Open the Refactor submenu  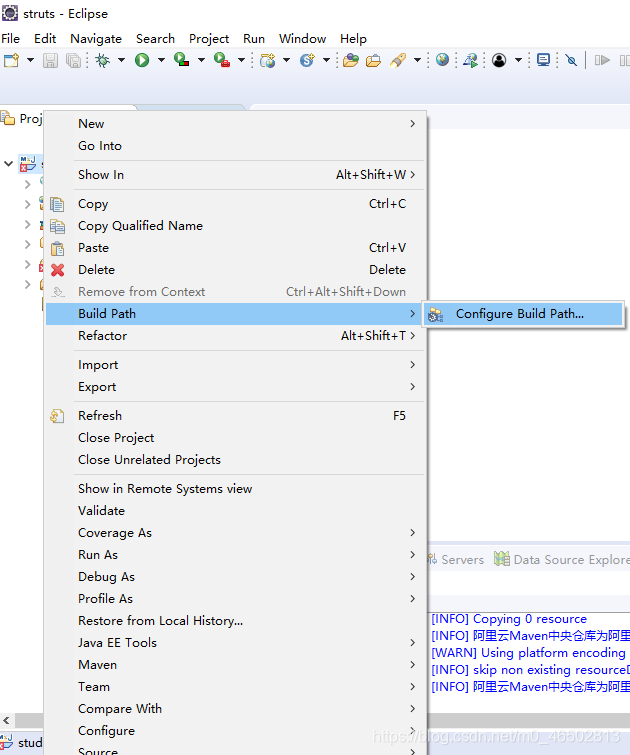pyautogui.click(x=235, y=336)
